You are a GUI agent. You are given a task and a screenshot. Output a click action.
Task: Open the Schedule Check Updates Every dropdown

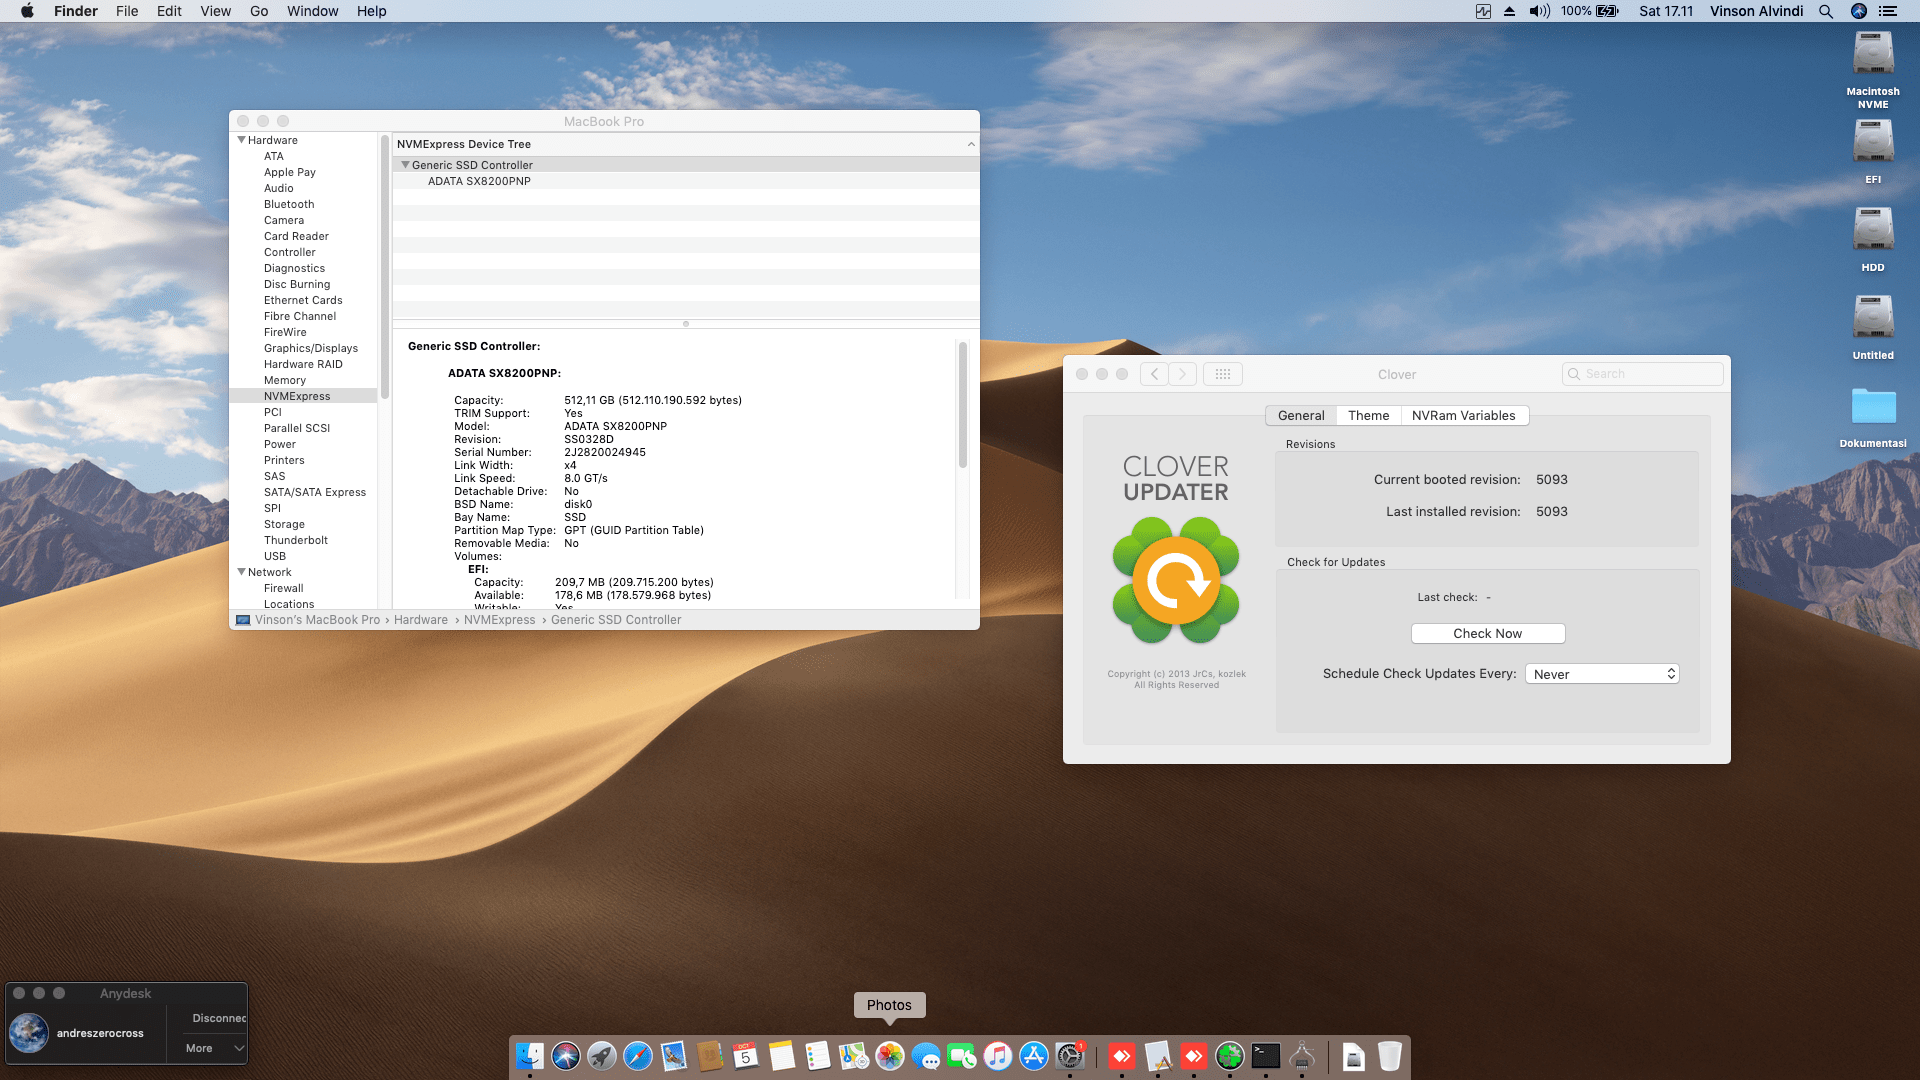[x=1601, y=673]
